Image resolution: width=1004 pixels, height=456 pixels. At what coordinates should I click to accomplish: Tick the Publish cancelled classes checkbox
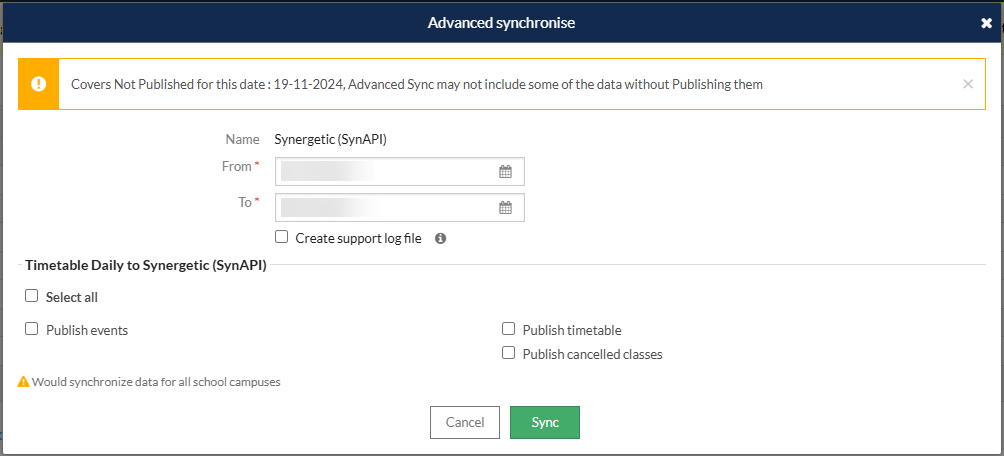tap(508, 353)
